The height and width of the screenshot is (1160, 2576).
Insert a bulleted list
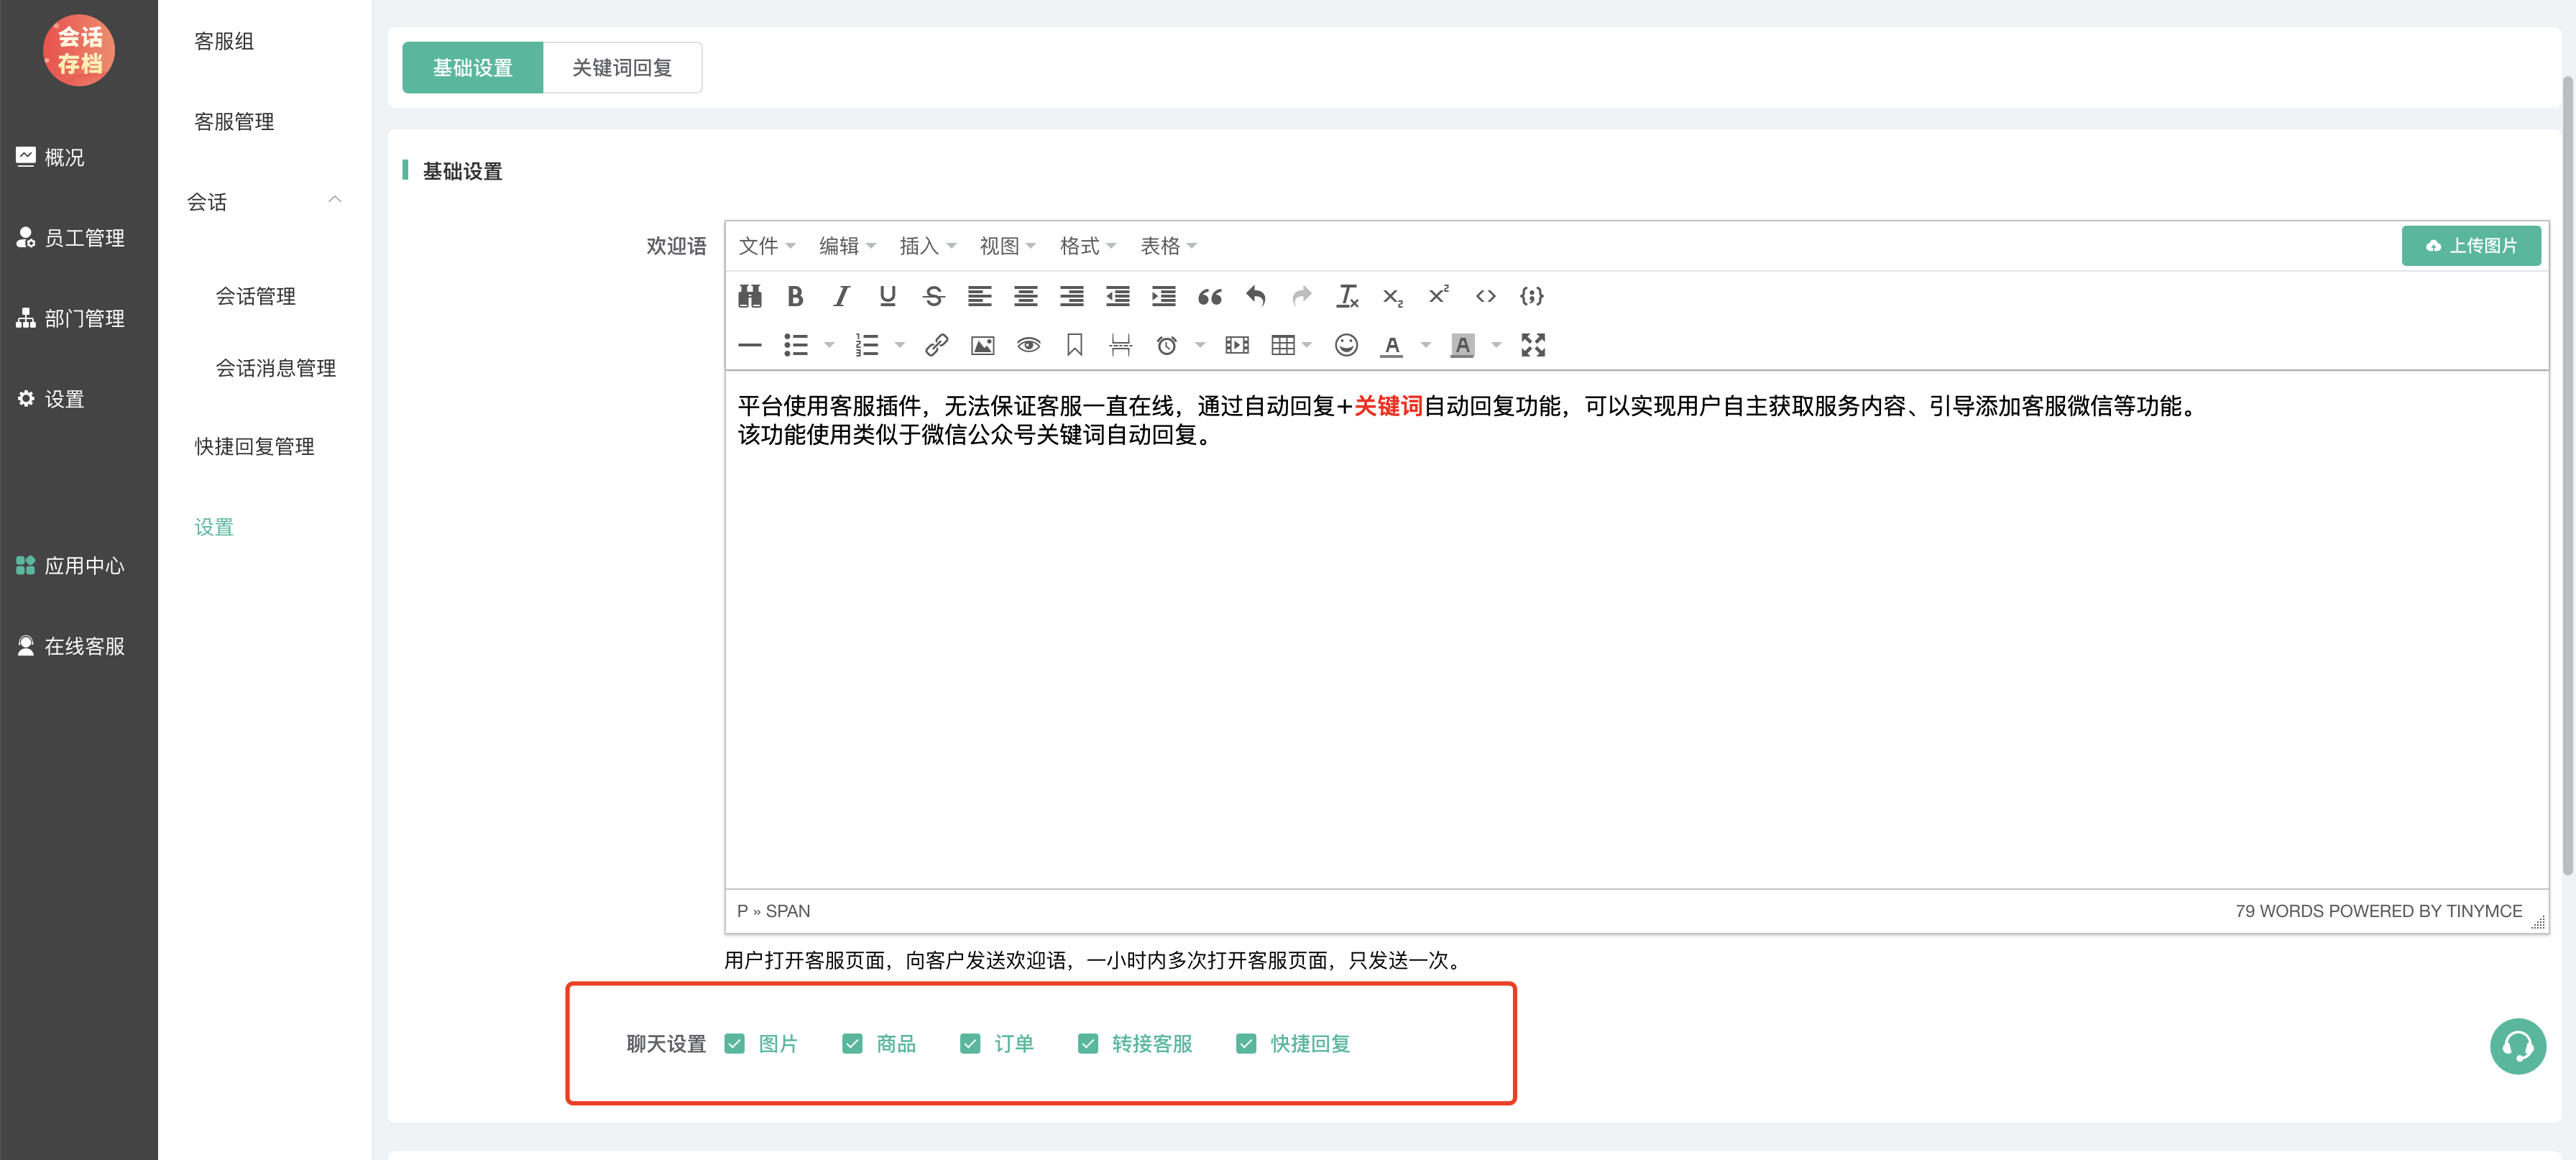795,345
